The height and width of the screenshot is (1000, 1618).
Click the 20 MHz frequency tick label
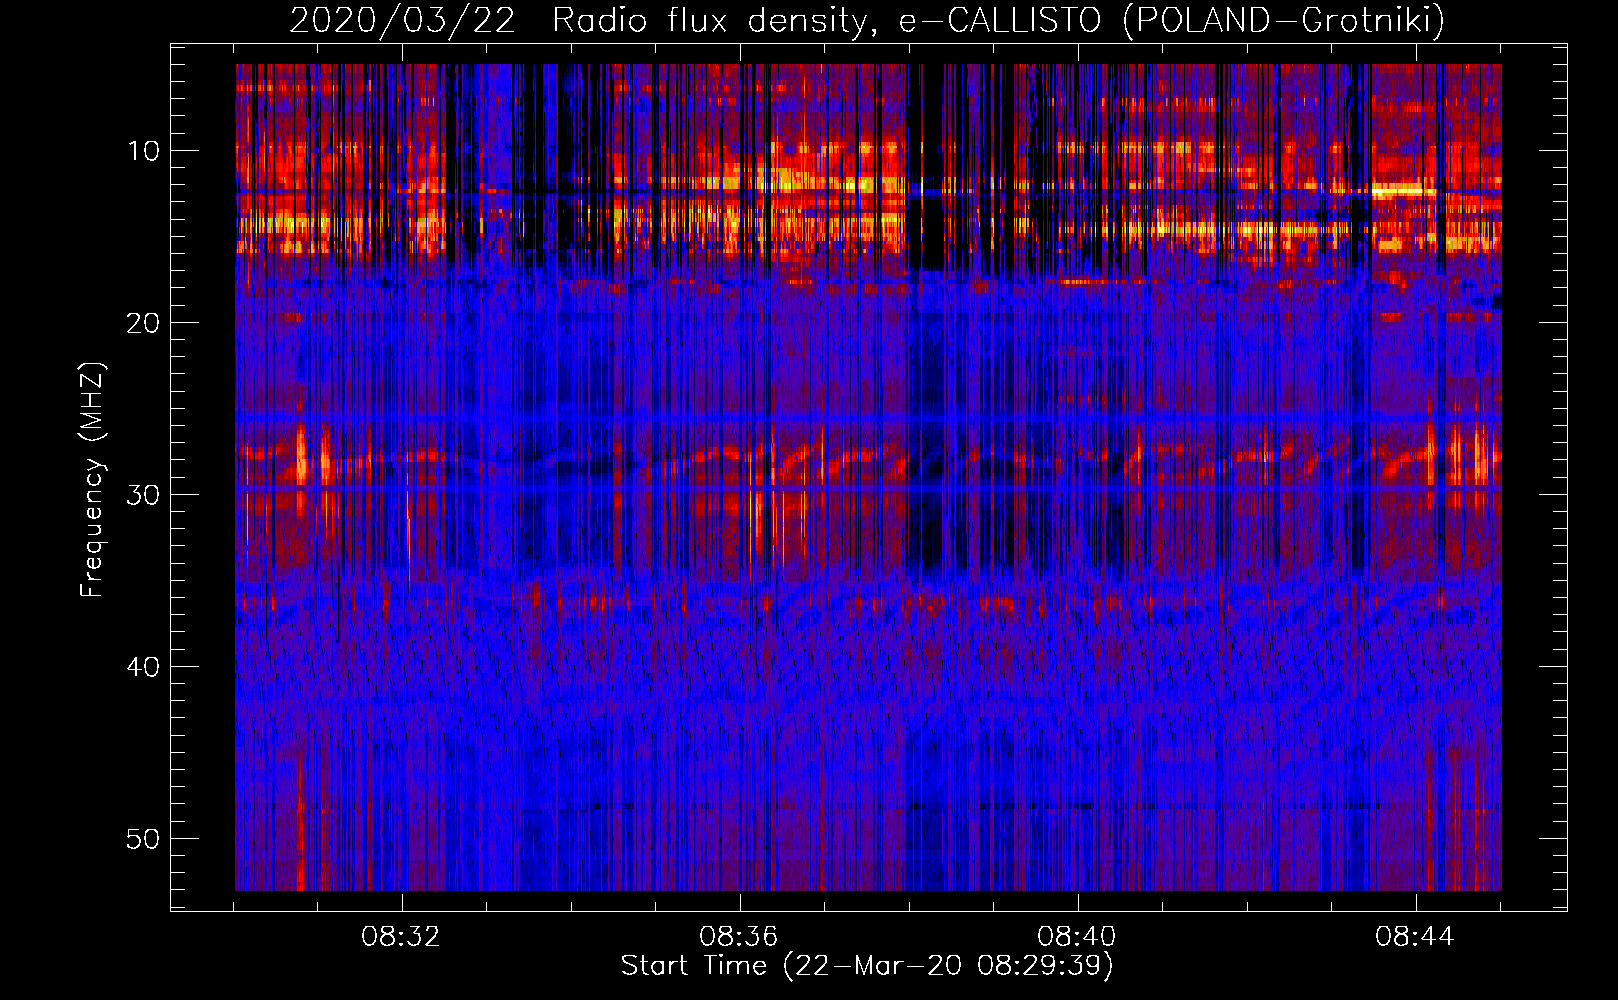tap(144, 323)
